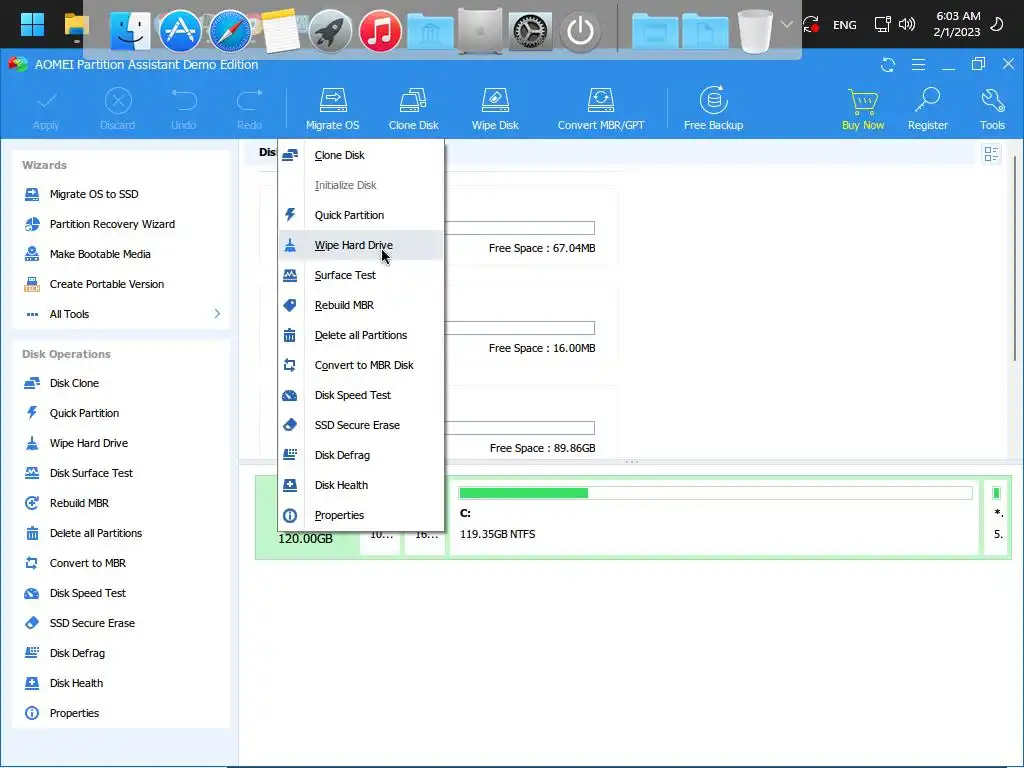Choose Disk Defrag in context menu

coord(361,455)
